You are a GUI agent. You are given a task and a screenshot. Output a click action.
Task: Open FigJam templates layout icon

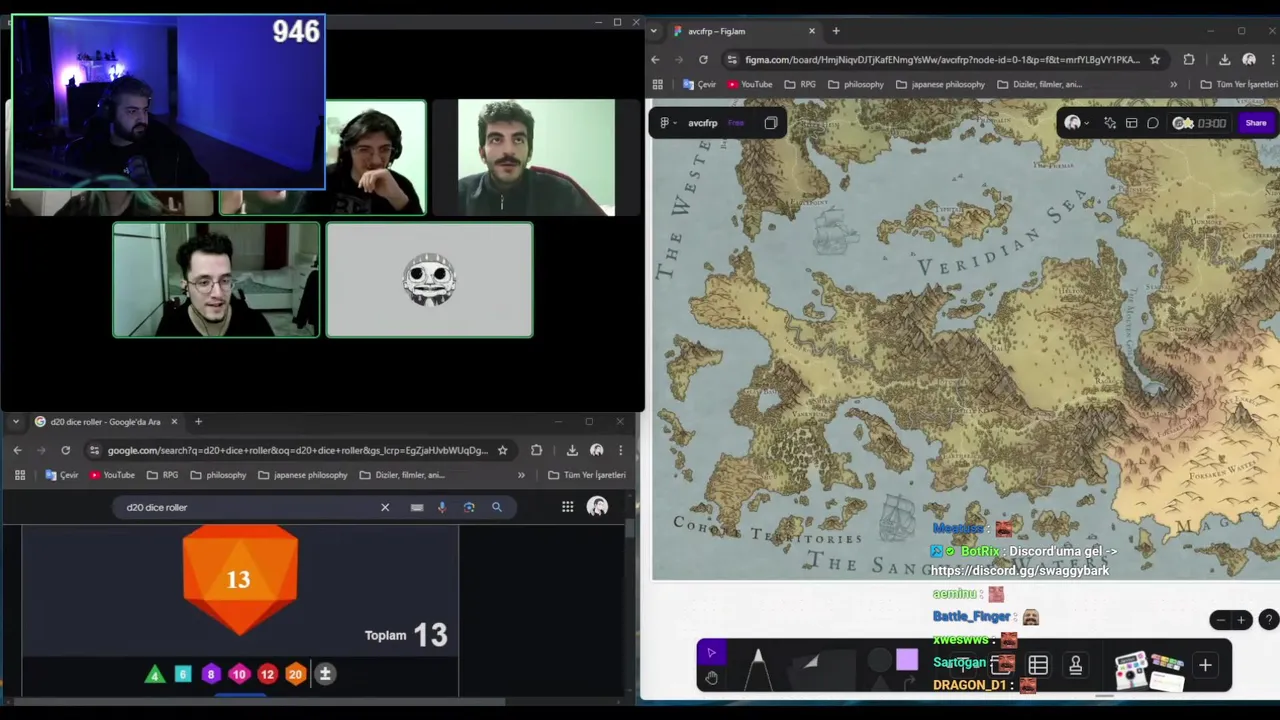[x=1131, y=123]
